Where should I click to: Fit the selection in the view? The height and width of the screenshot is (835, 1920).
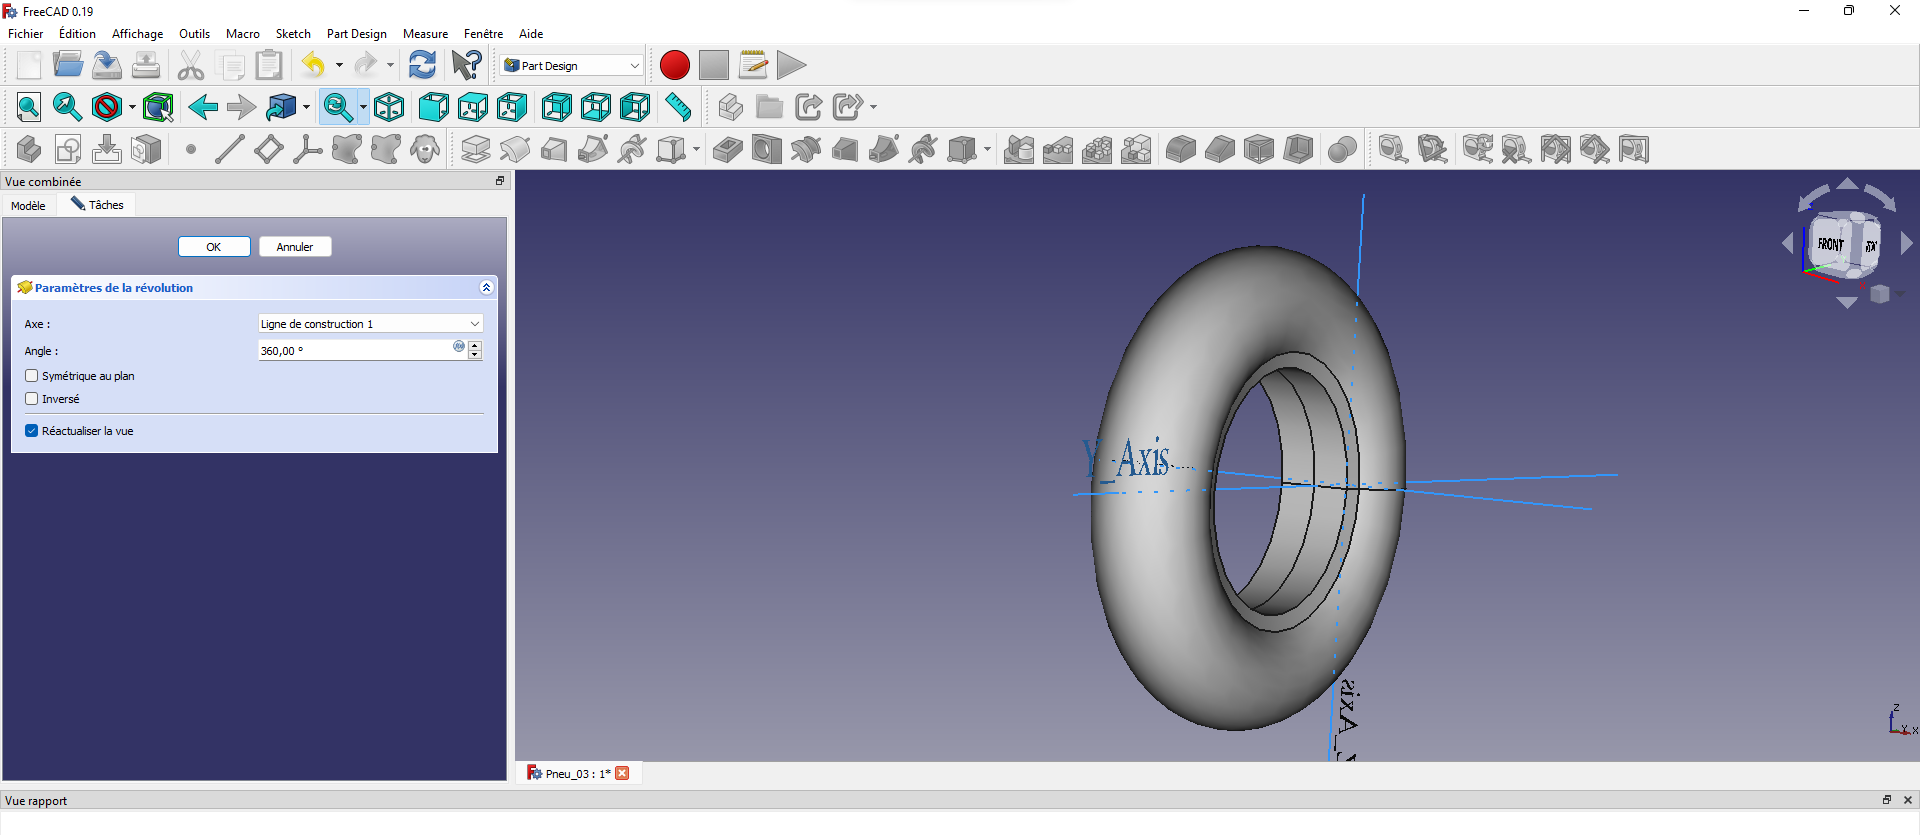pyautogui.click(x=68, y=107)
